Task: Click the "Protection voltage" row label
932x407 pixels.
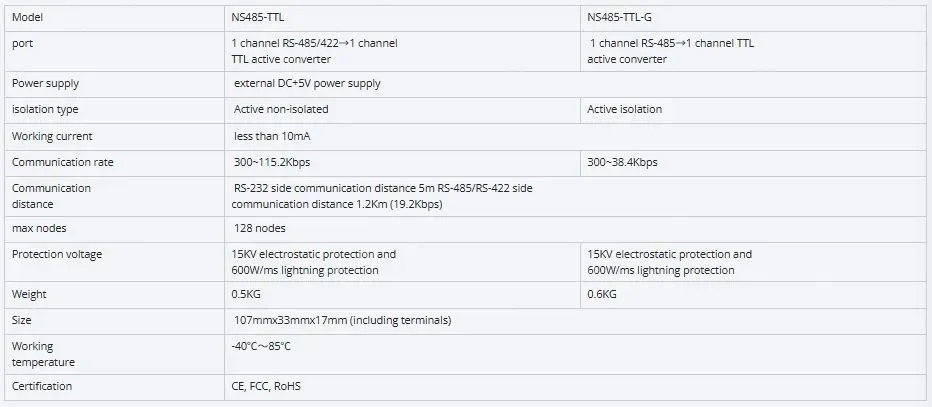Action: coord(57,254)
